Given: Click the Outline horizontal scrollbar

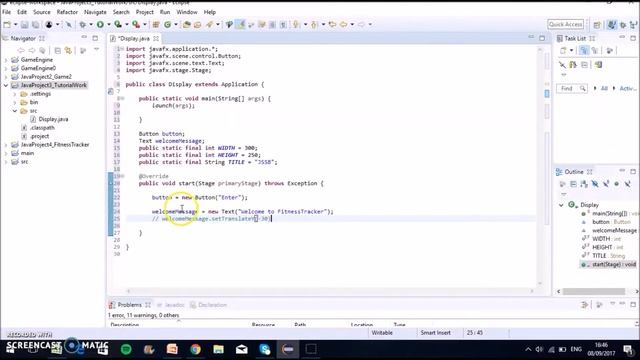Looking at the screenshot, I should [x=594, y=291].
